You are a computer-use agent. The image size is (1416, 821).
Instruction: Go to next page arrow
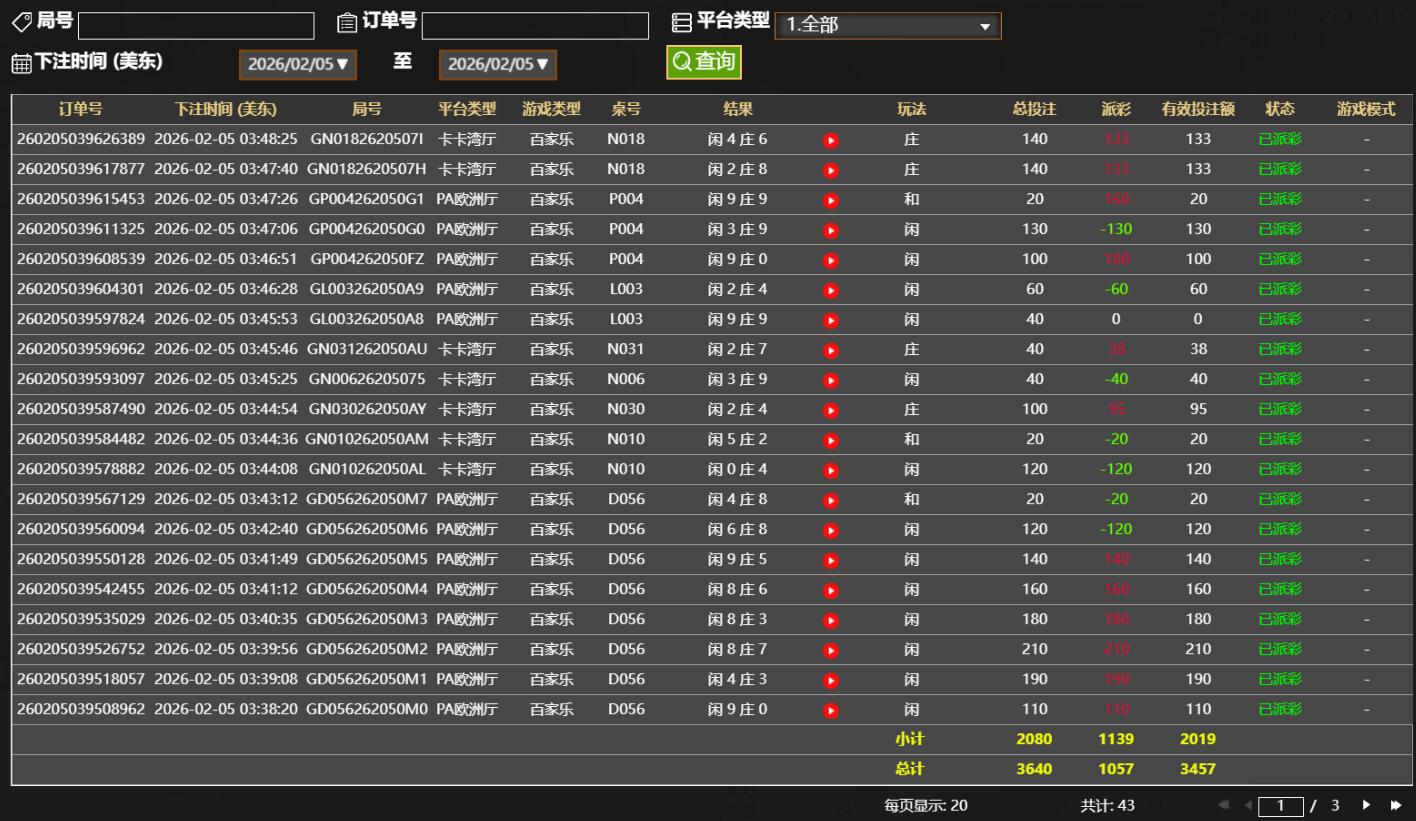click(x=1367, y=805)
